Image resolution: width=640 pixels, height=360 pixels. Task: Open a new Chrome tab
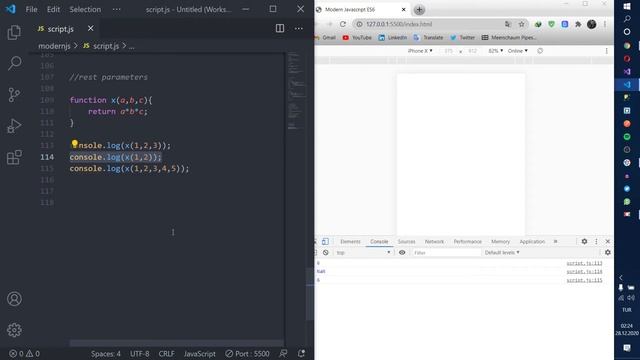pyautogui.click(x=419, y=9)
